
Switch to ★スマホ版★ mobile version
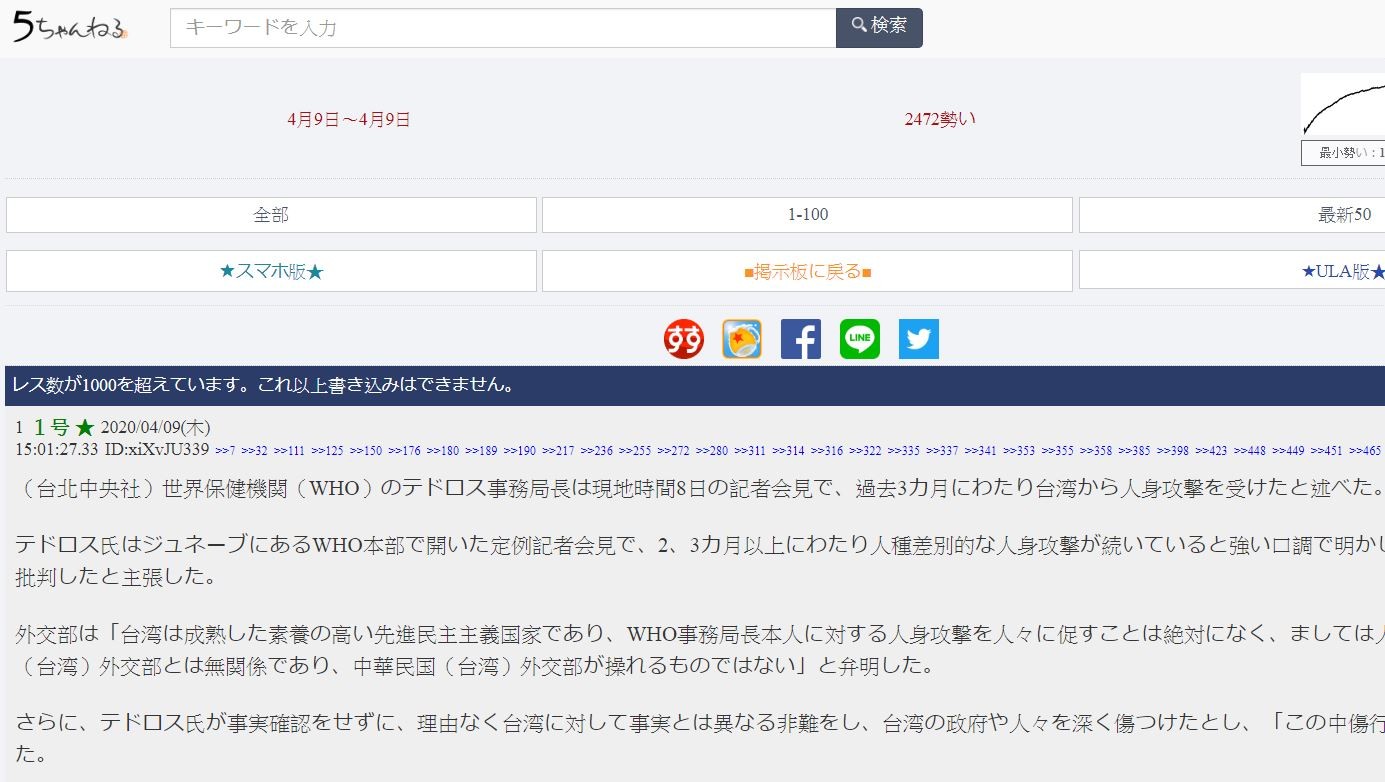tap(271, 271)
